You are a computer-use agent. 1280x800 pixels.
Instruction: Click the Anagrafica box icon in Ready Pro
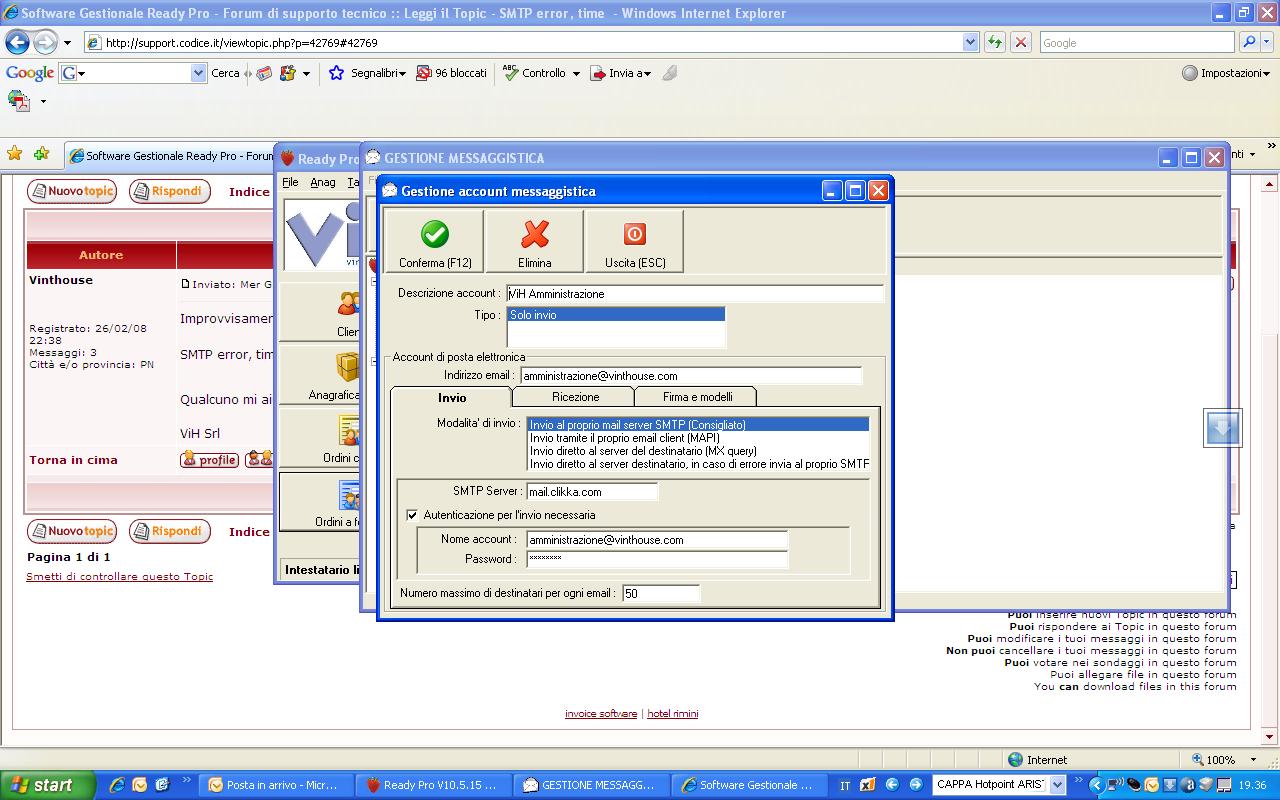(348, 367)
